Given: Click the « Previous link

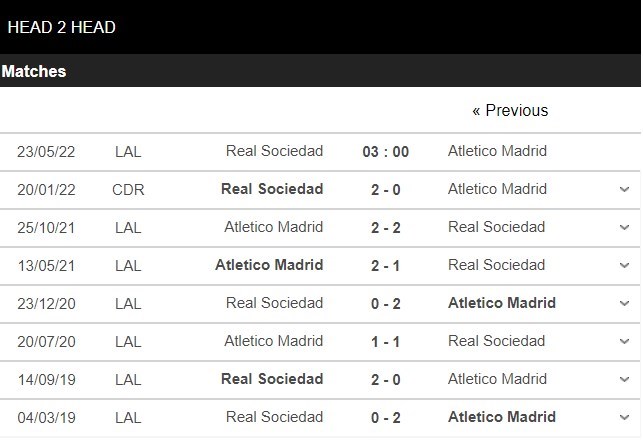Looking at the screenshot, I should coord(510,111).
